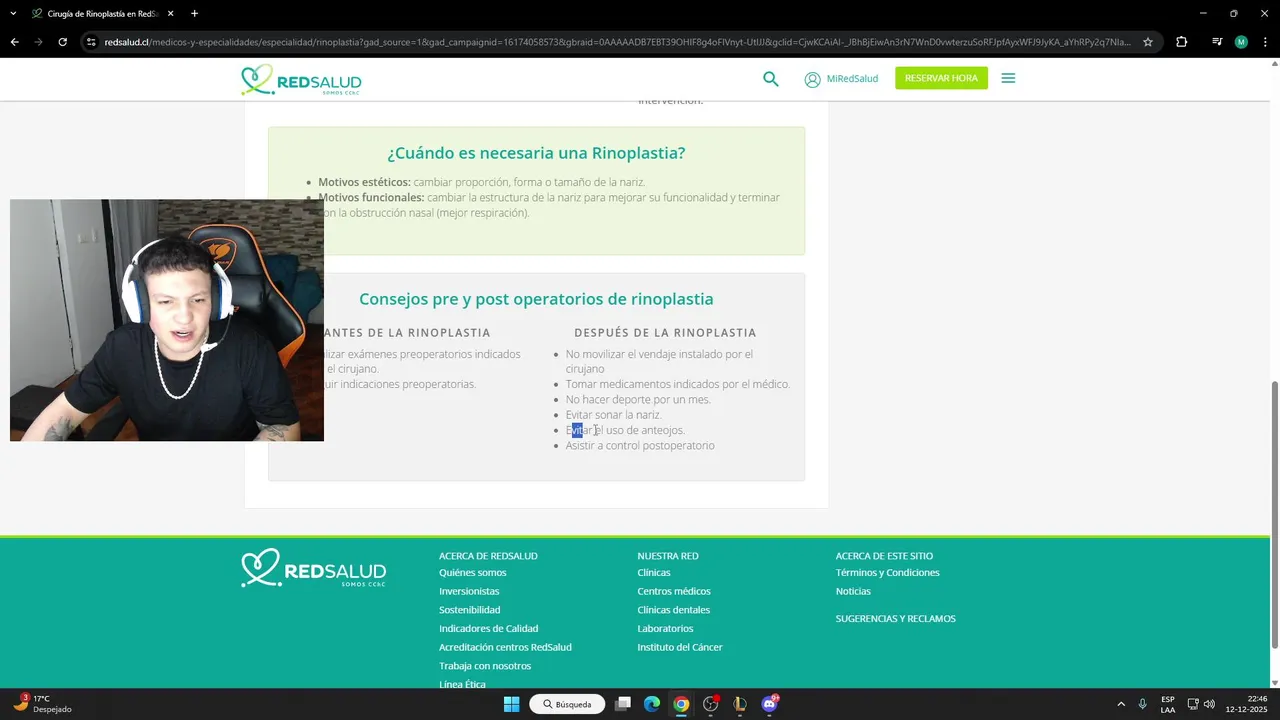Open the Laboratorios footer link
Viewport: 1280px width, 720px height.
665,628
